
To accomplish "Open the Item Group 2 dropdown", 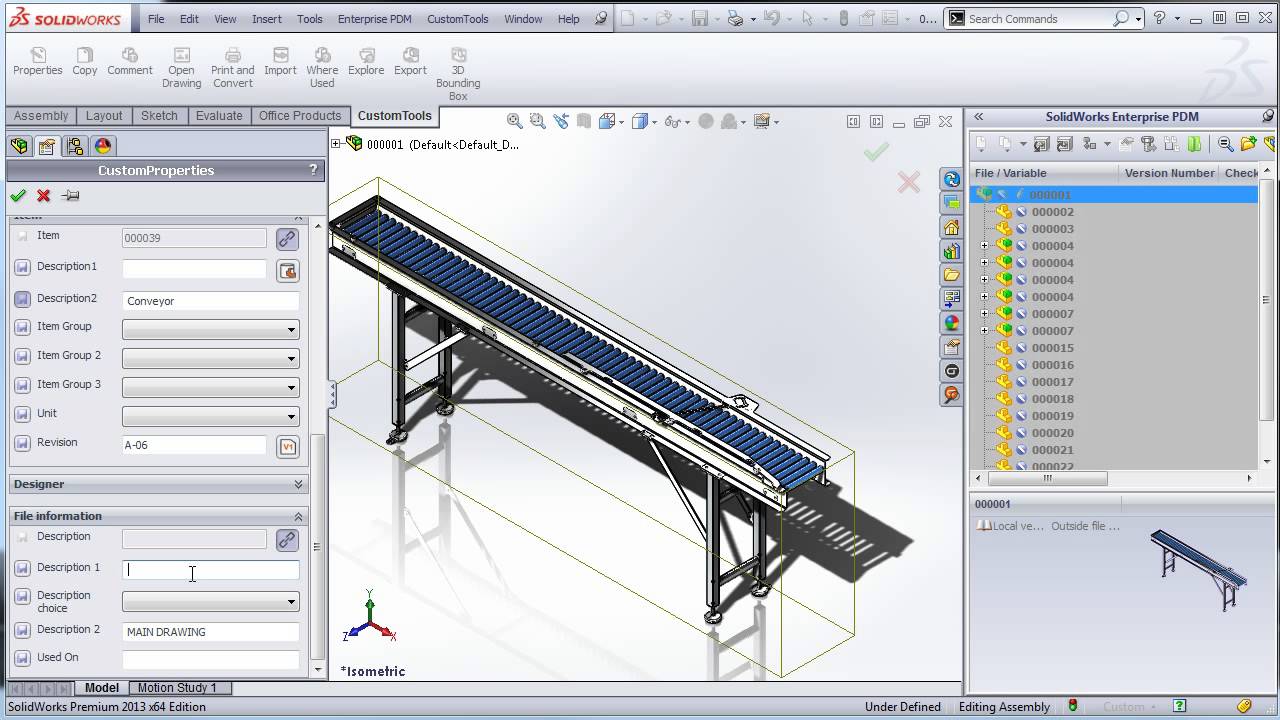I will point(210,358).
